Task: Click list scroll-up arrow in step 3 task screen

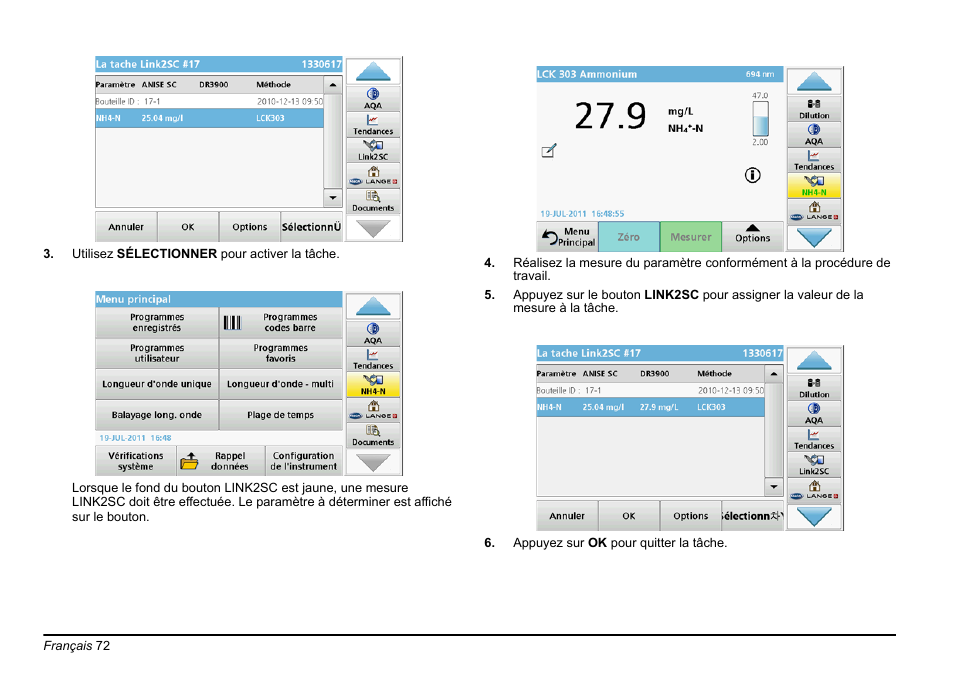Action: pos(333,85)
